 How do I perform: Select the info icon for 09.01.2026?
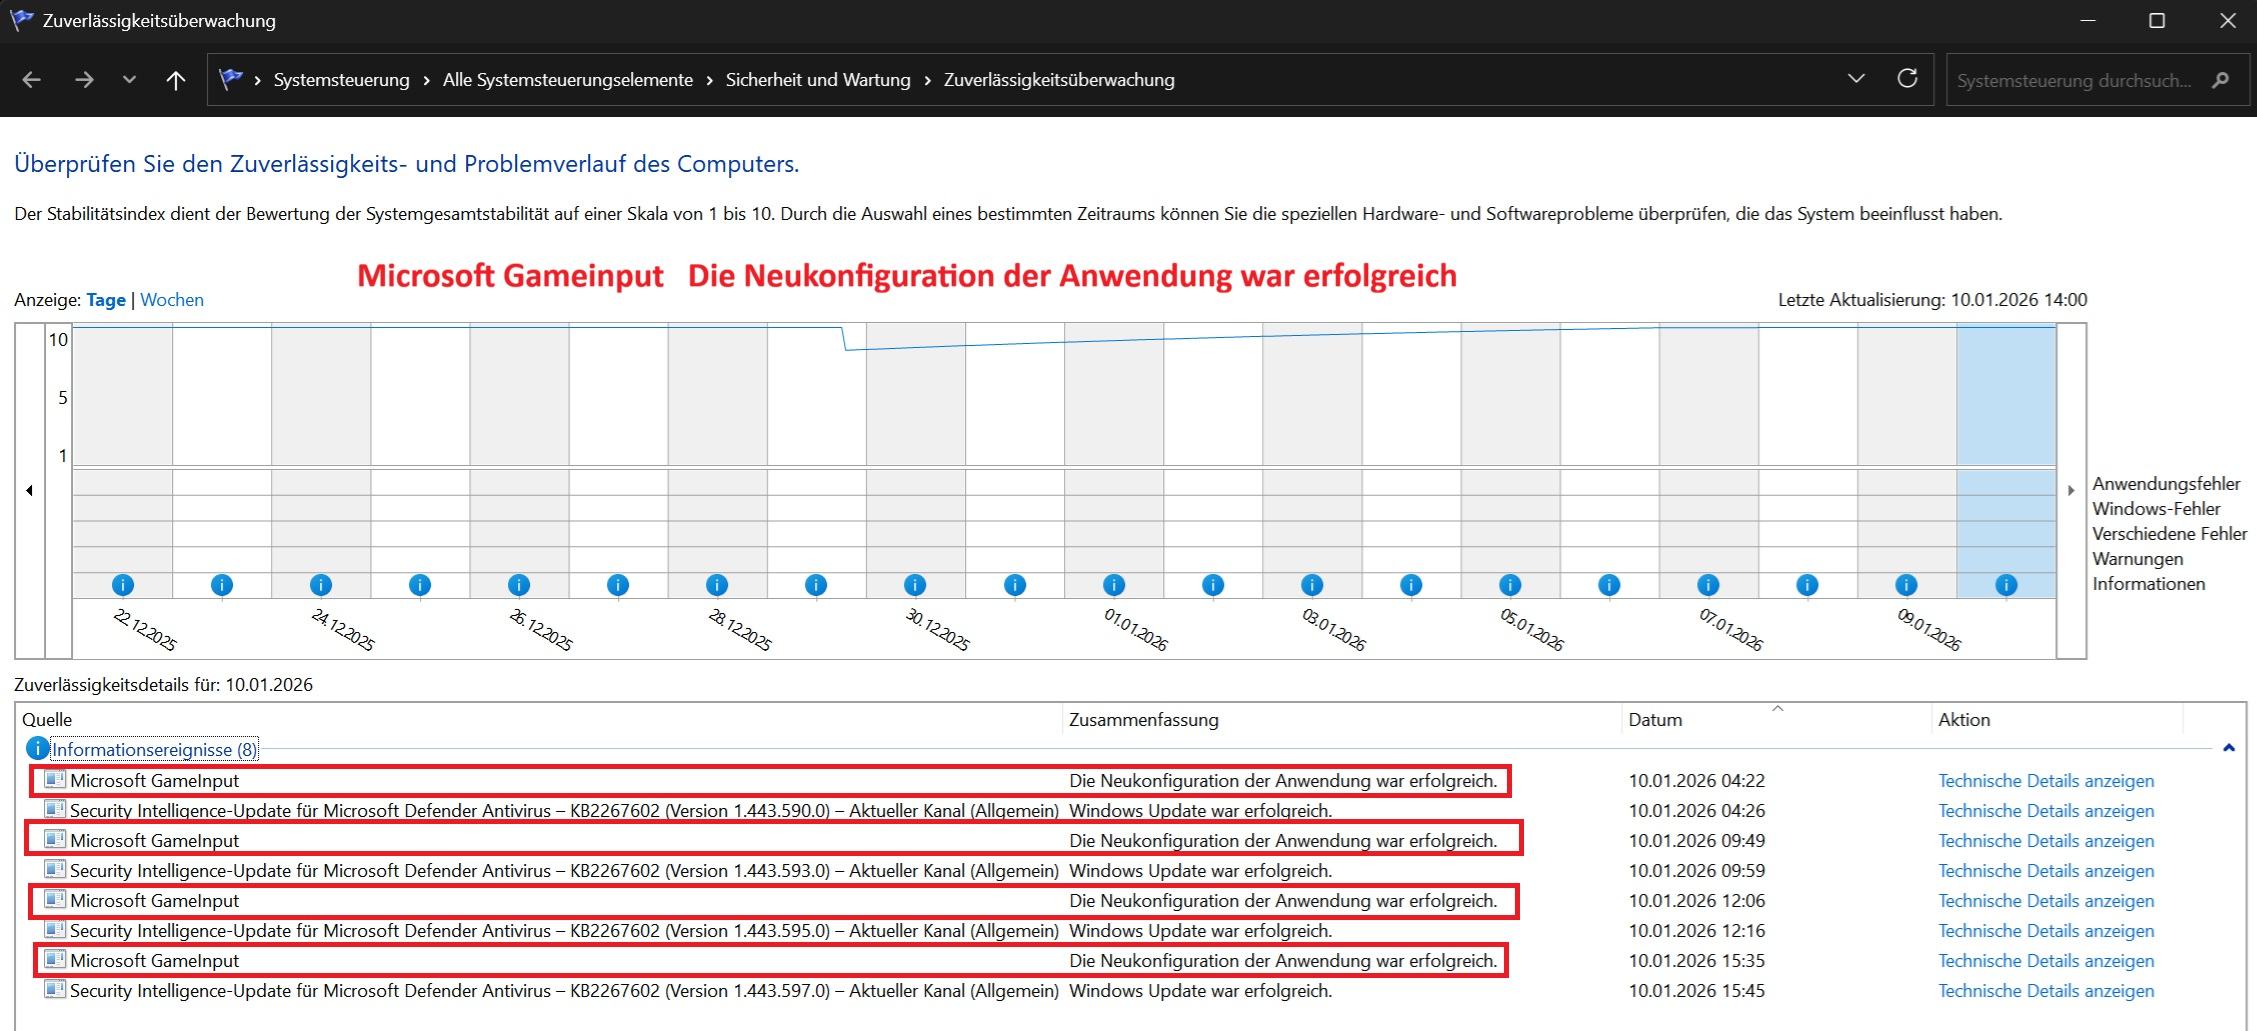point(1906,585)
